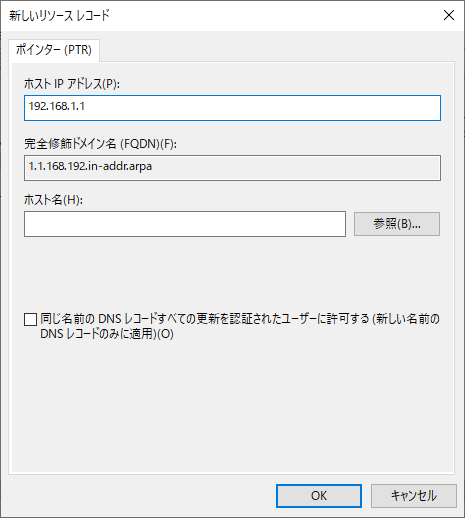
Task: Click the ホスト名(H): label
Action: point(53,200)
